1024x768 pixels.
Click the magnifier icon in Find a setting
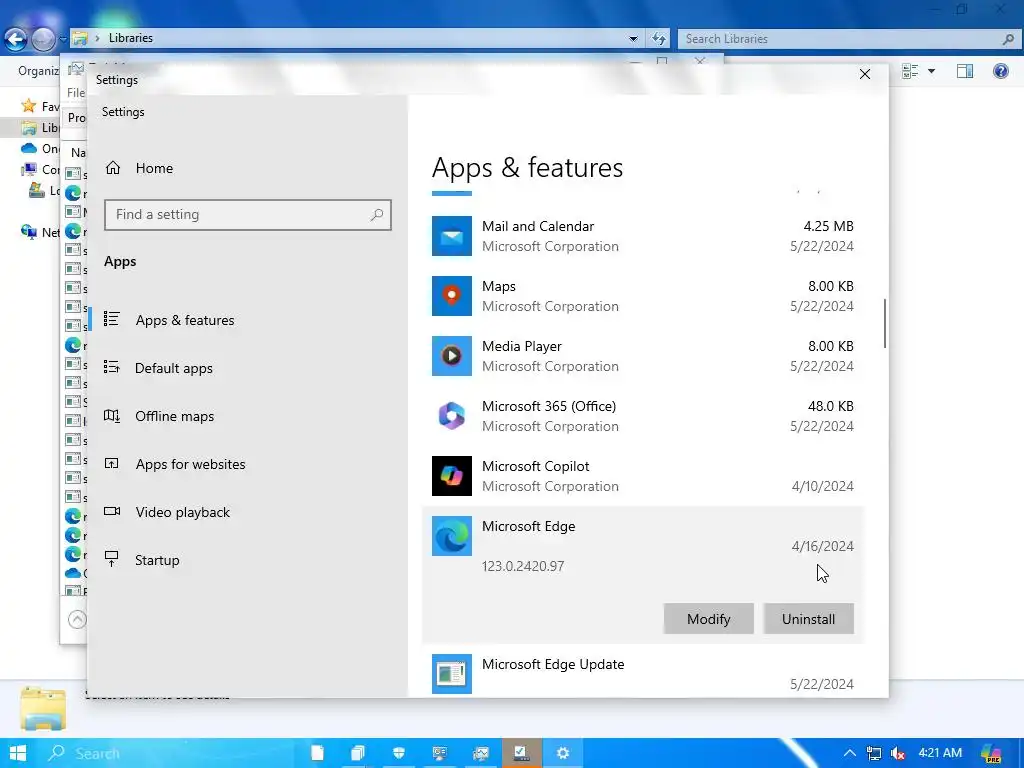click(376, 215)
